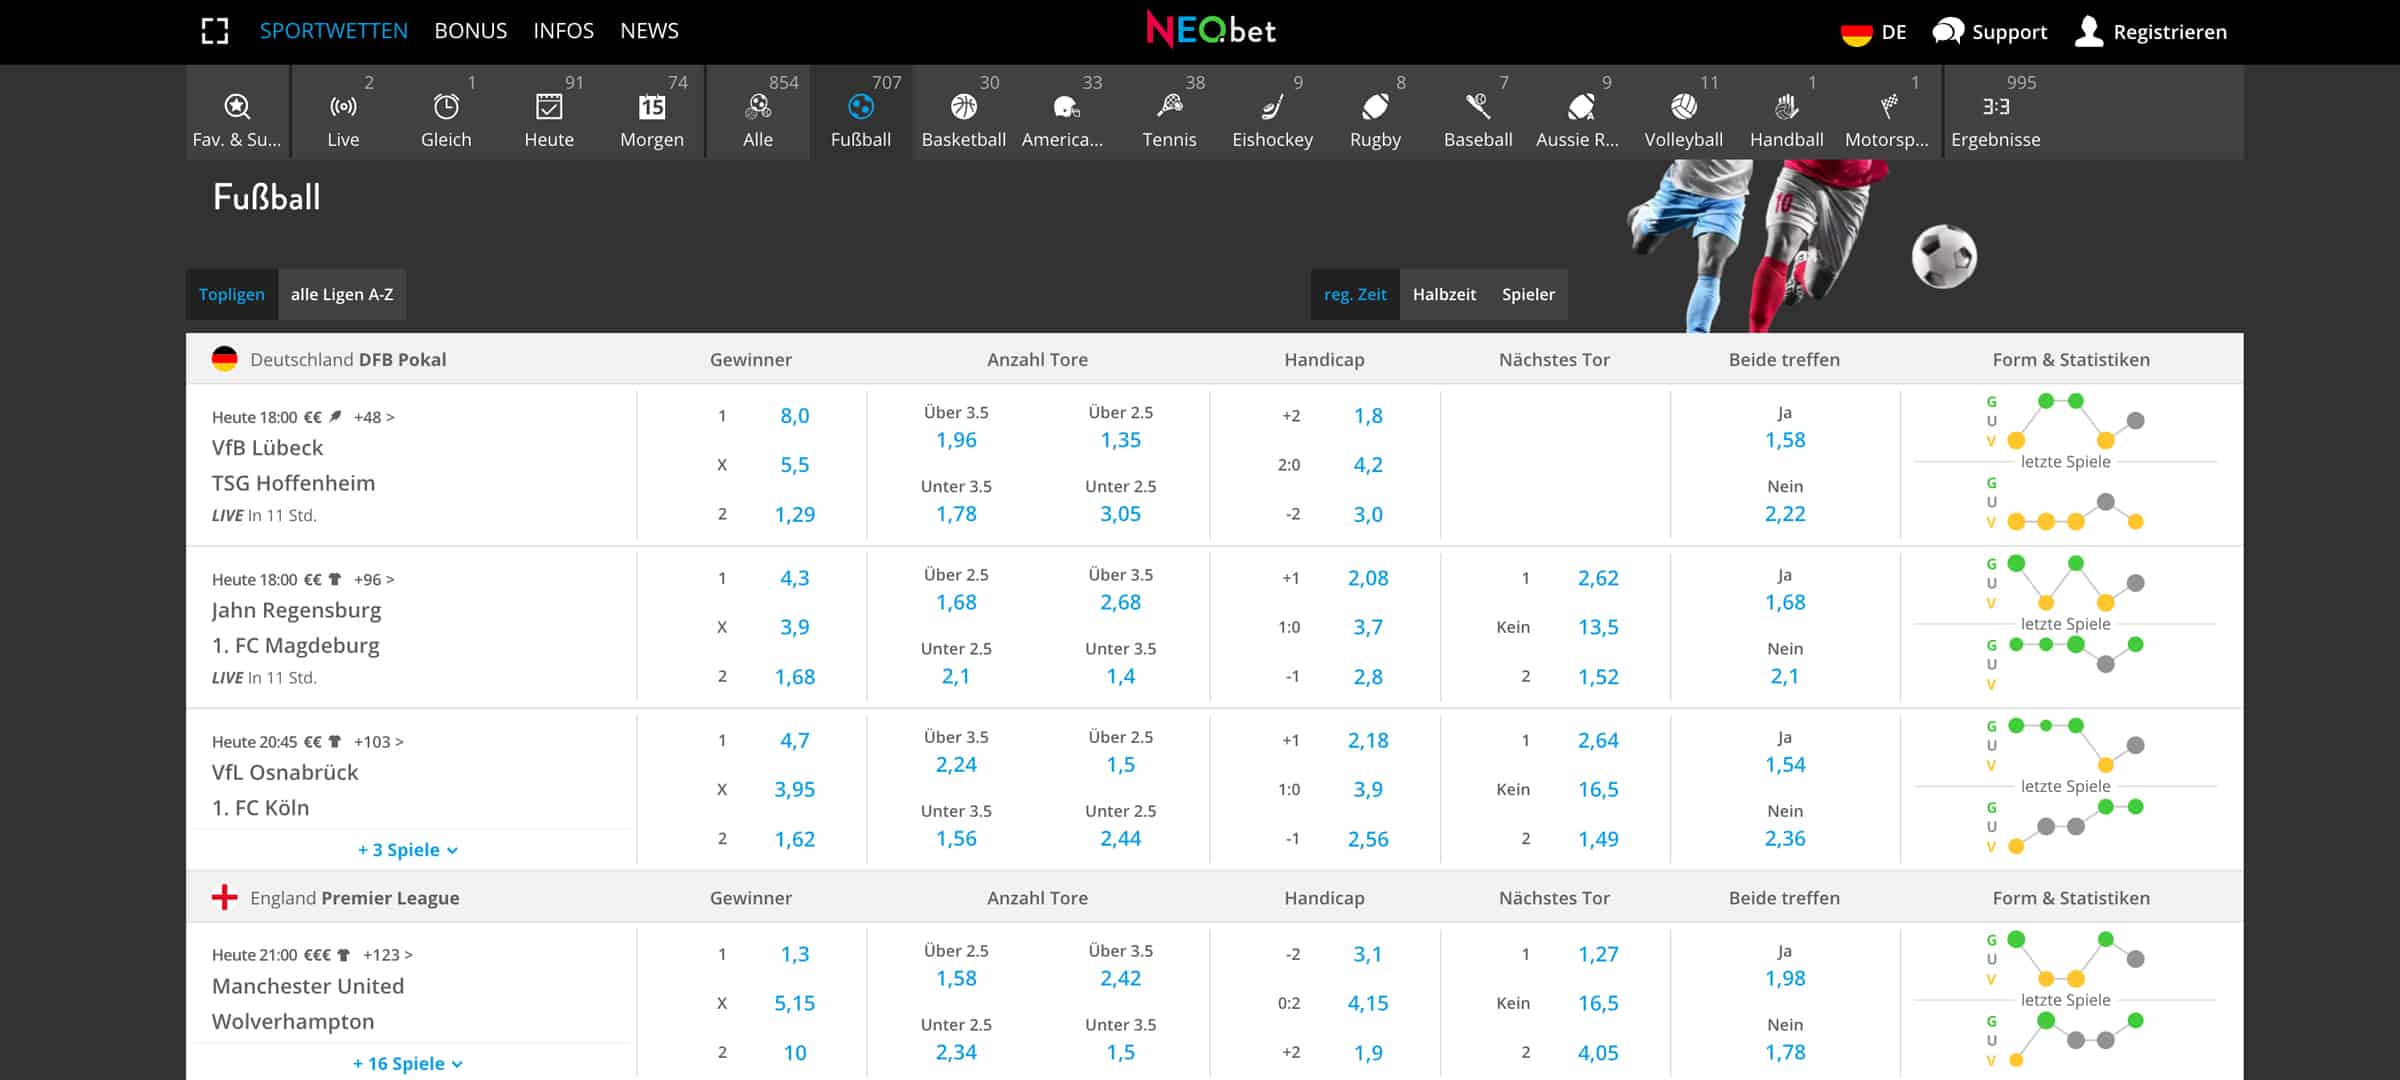The width and height of the screenshot is (2400, 1080).
Task: Open the NEWS menu
Action: point(649,31)
